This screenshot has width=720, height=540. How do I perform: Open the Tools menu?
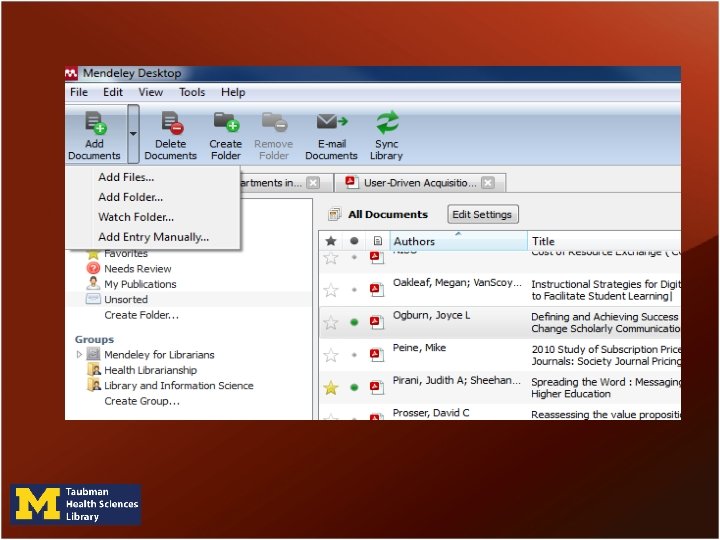pos(192,92)
